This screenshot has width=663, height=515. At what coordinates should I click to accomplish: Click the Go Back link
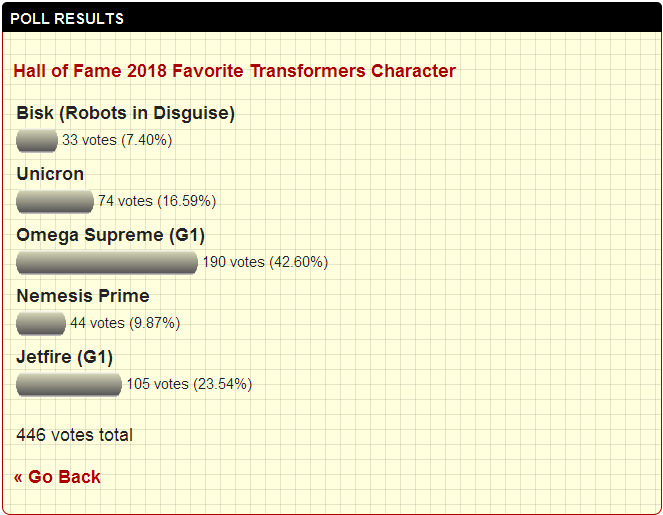click(57, 477)
